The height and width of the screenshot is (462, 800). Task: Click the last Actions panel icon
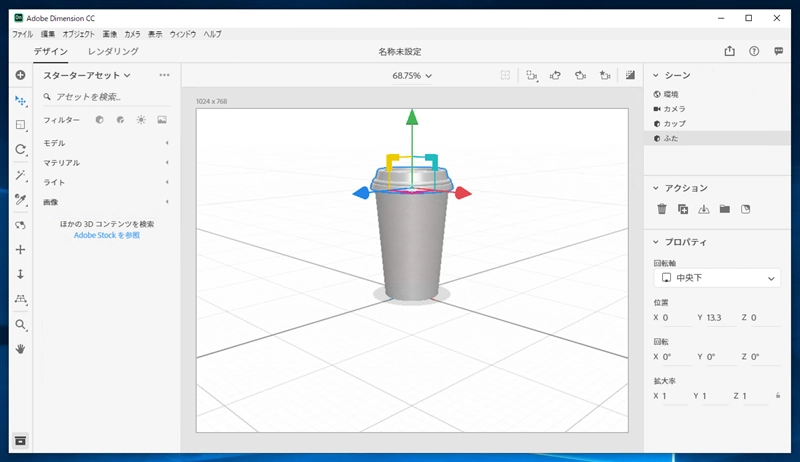click(x=745, y=209)
